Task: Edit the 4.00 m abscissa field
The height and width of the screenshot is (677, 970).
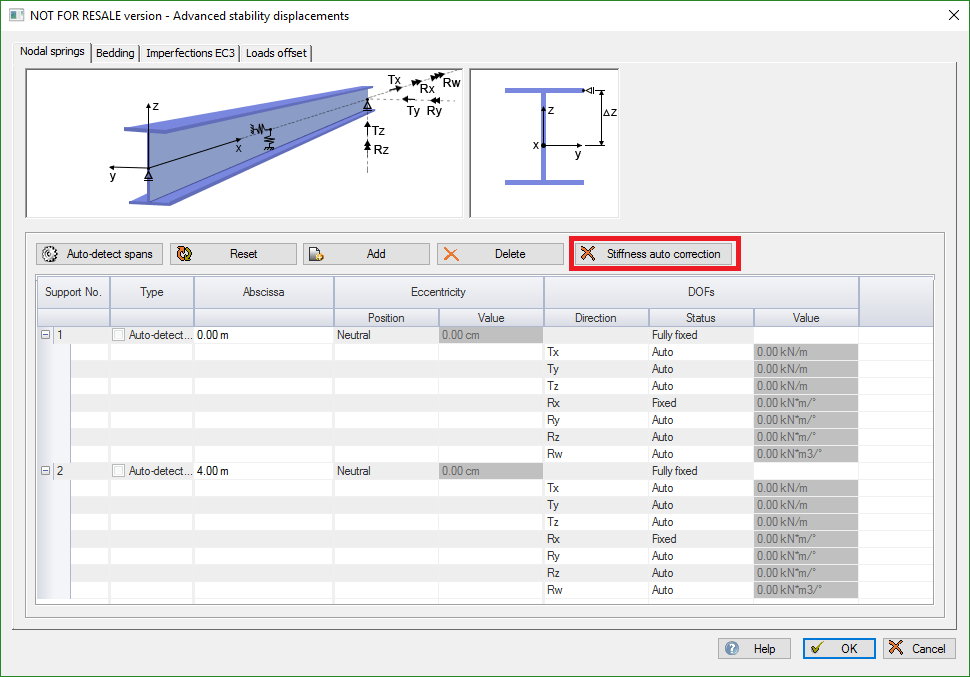Action: click(262, 471)
